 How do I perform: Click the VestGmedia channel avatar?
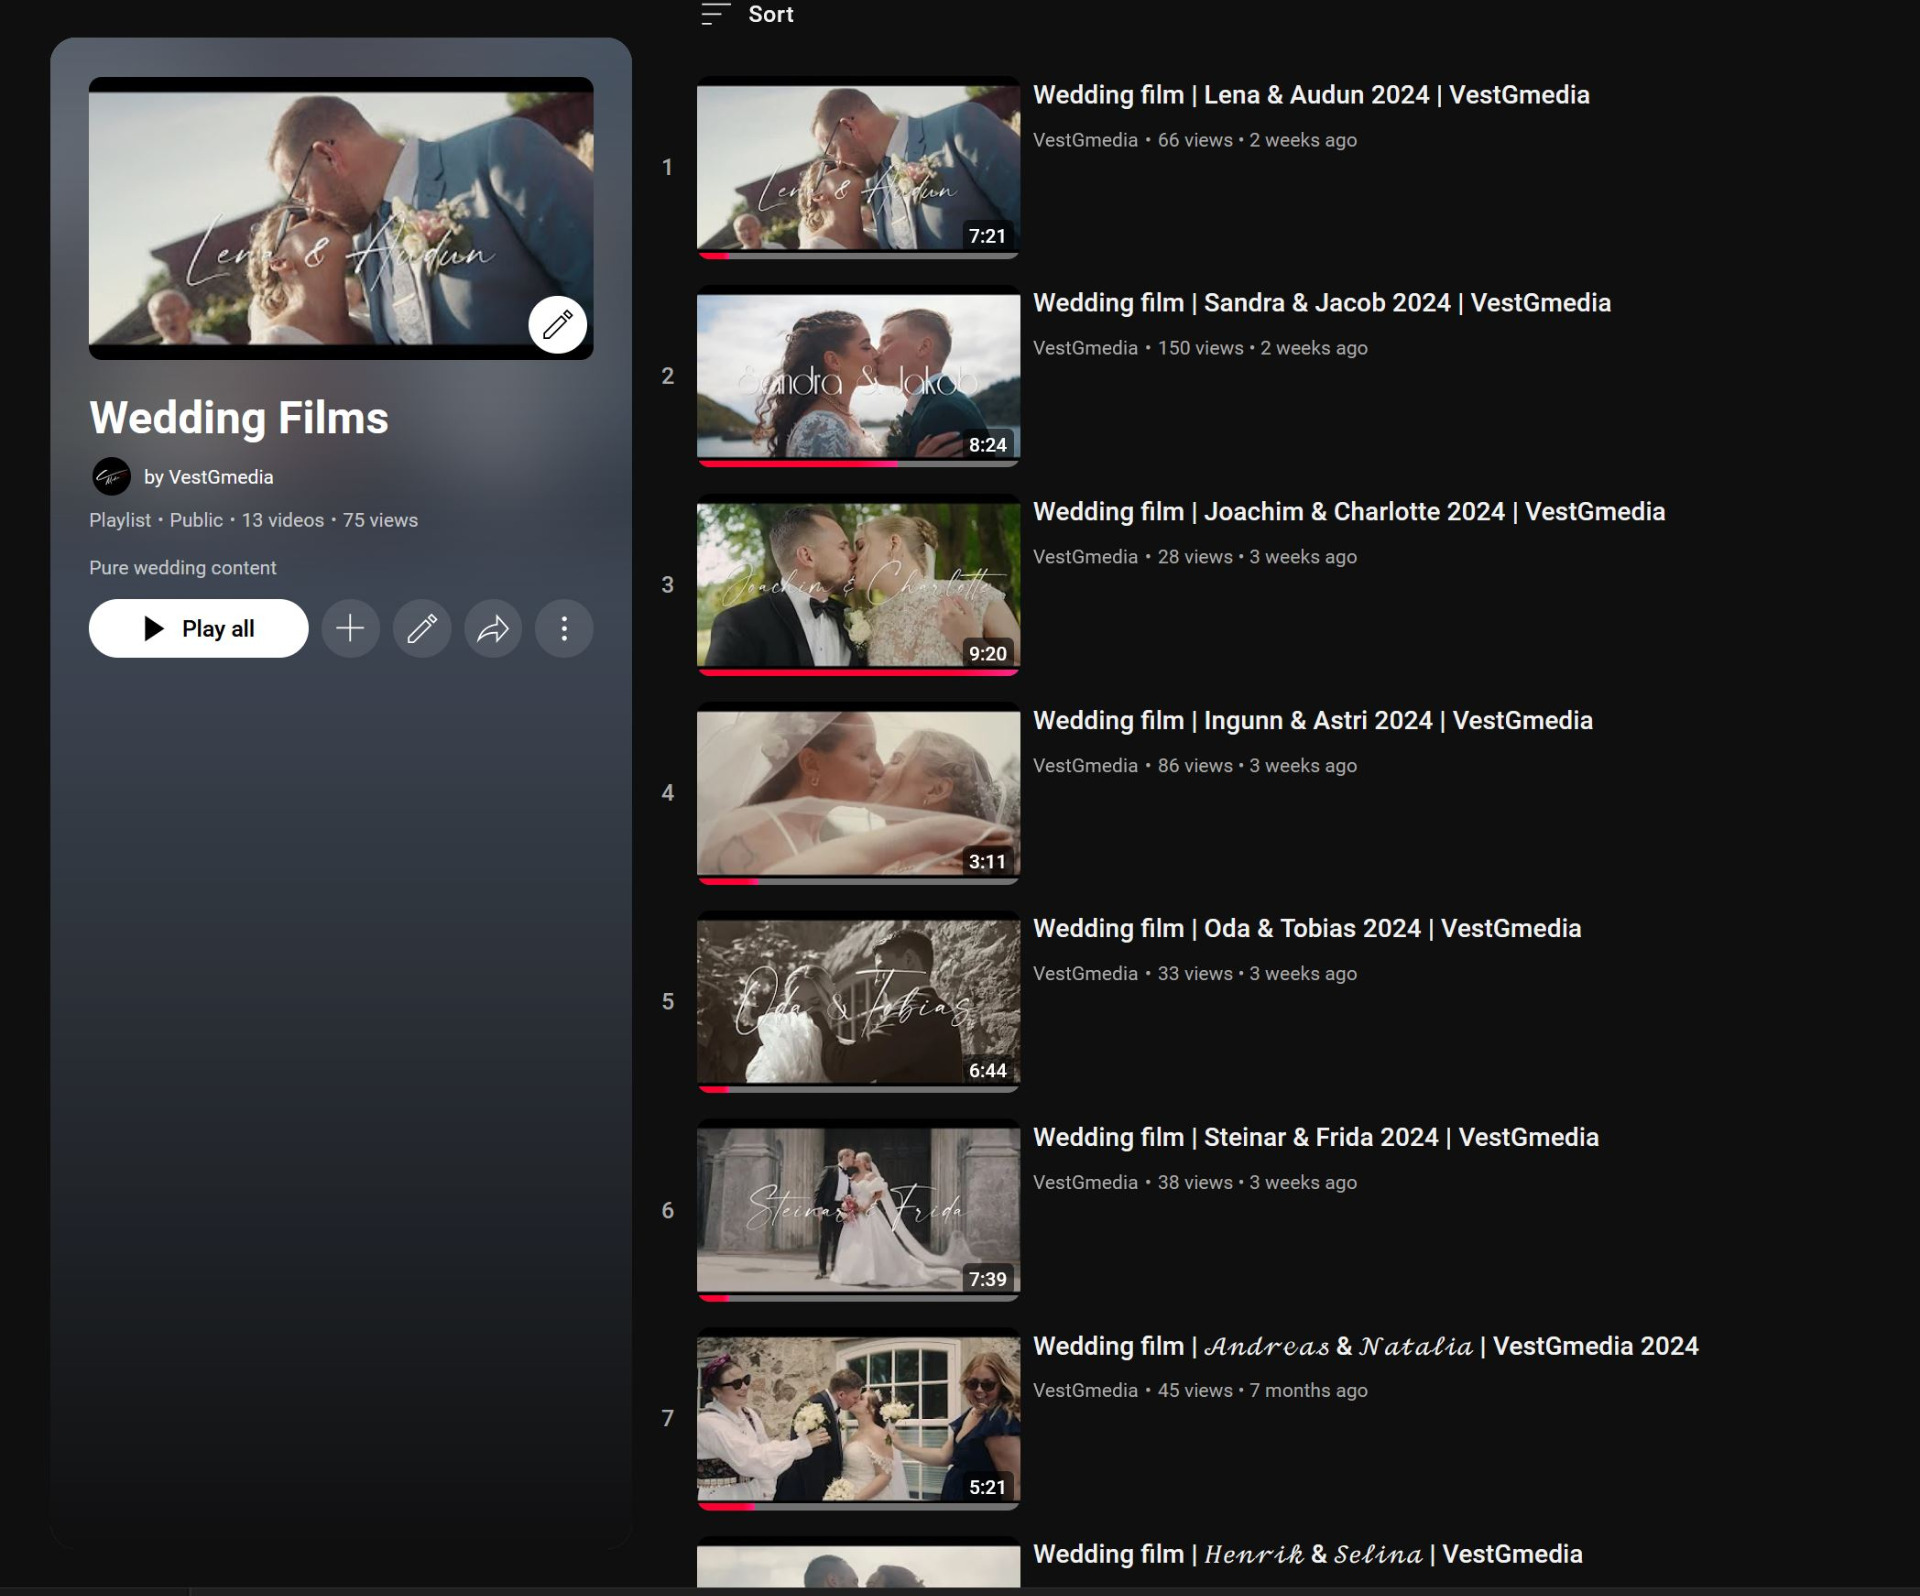tap(111, 477)
